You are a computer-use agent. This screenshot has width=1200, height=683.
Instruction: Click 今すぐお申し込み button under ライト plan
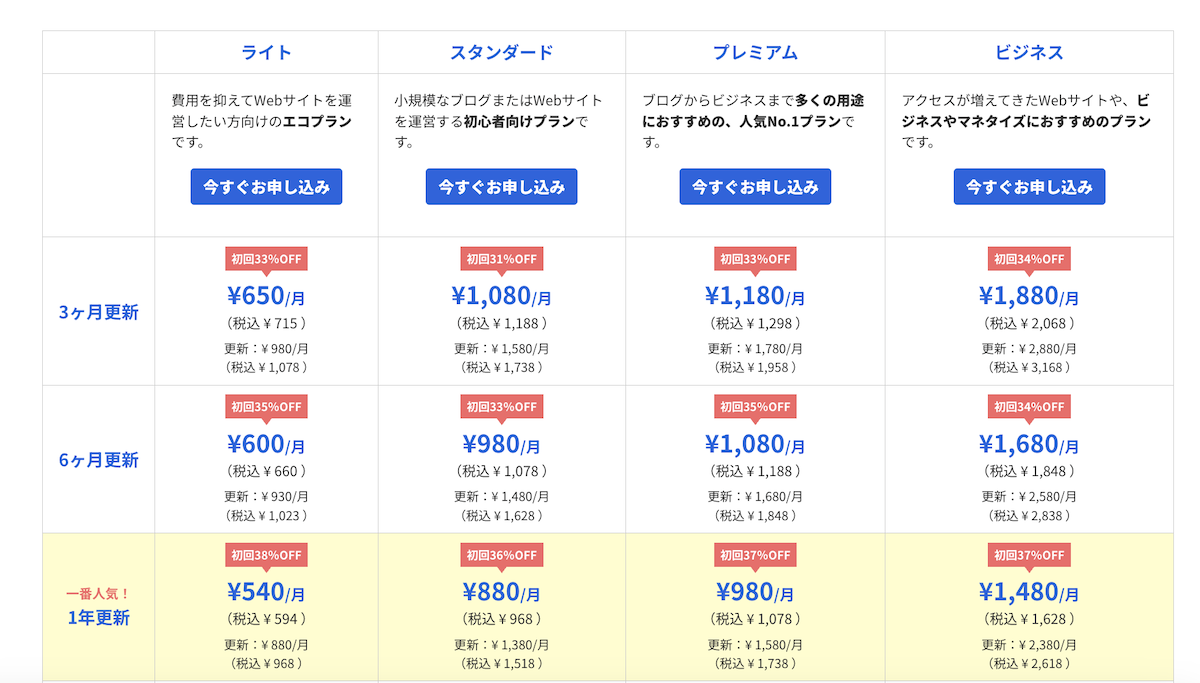click(x=266, y=186)
